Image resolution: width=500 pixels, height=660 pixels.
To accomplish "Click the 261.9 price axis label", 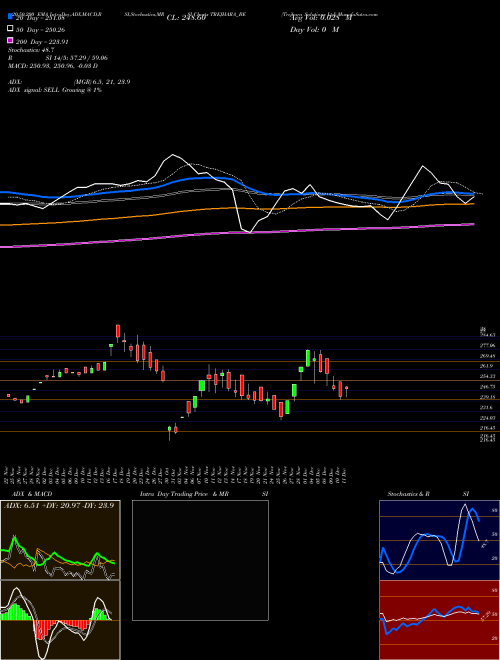I will coord(487,366).
